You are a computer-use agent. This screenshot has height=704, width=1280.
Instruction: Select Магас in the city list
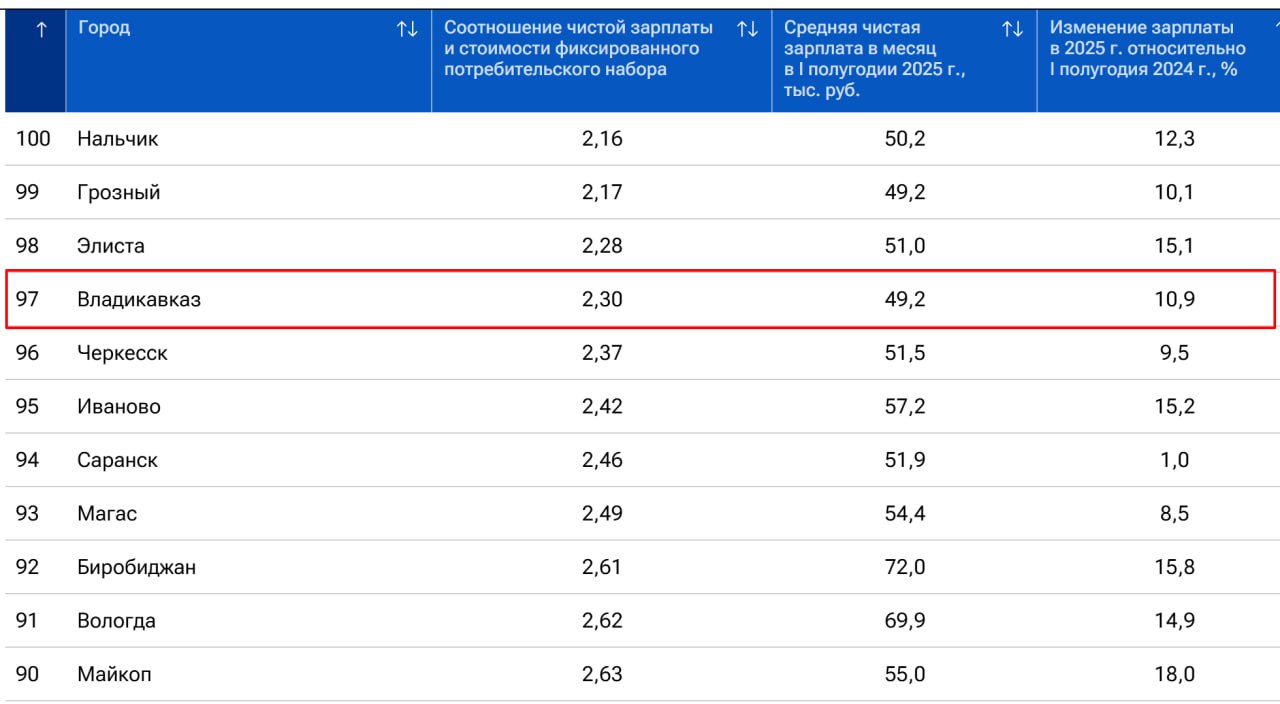point(107,514)
